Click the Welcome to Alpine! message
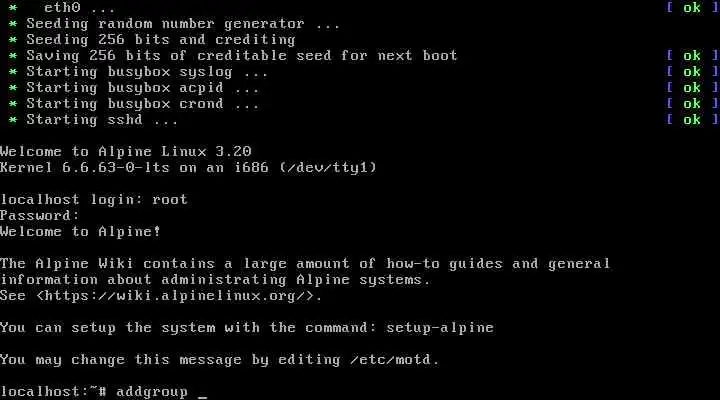Viewport: 720px width, 400px height. 80,231
